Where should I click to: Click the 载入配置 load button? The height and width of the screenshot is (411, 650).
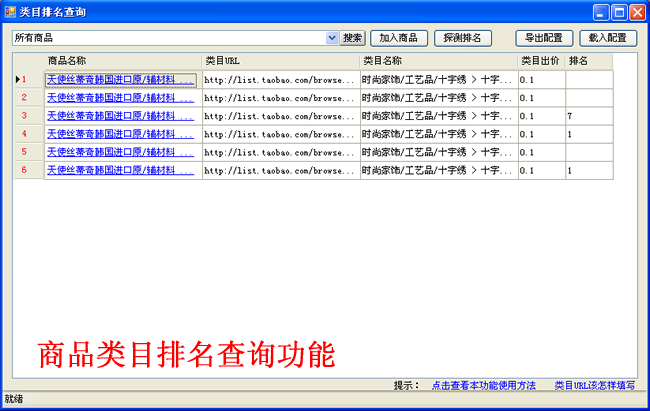pos(607,38)
